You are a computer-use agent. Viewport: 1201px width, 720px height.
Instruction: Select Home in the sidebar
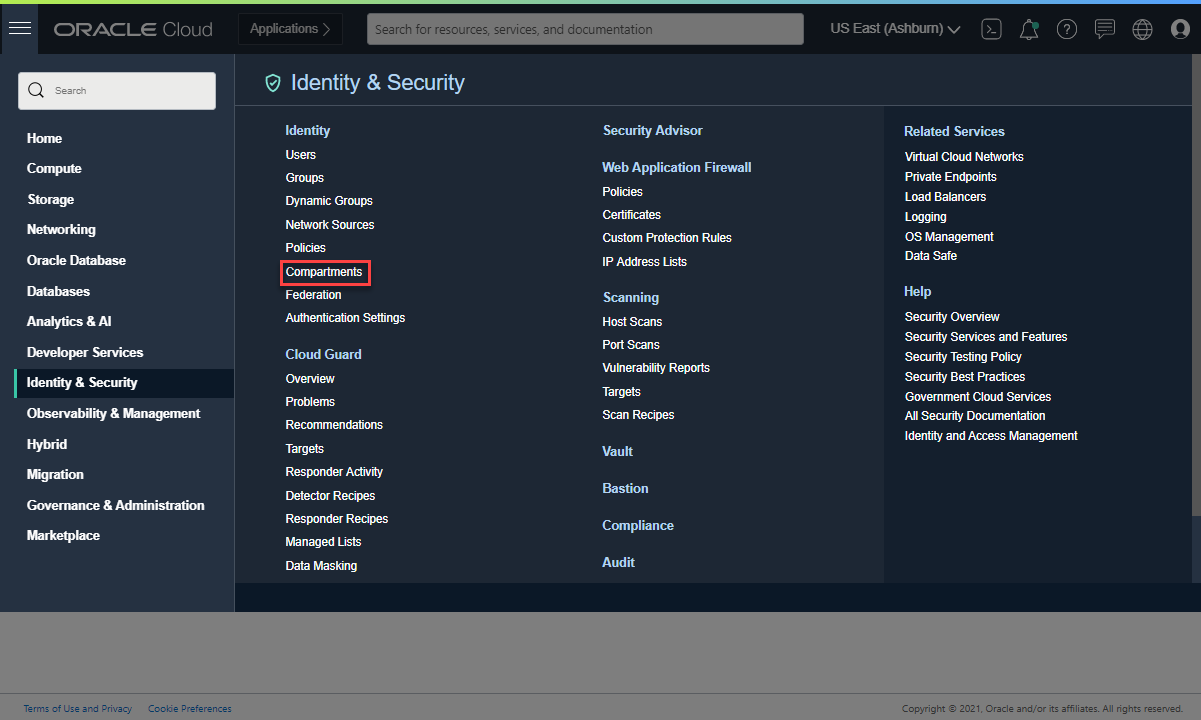44,138
